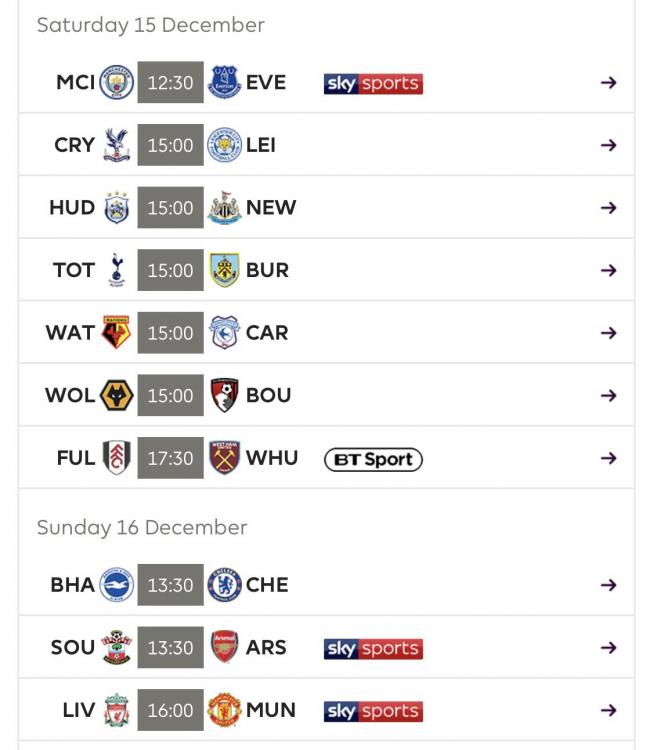Click the Arsenal cannon crest

224,648
